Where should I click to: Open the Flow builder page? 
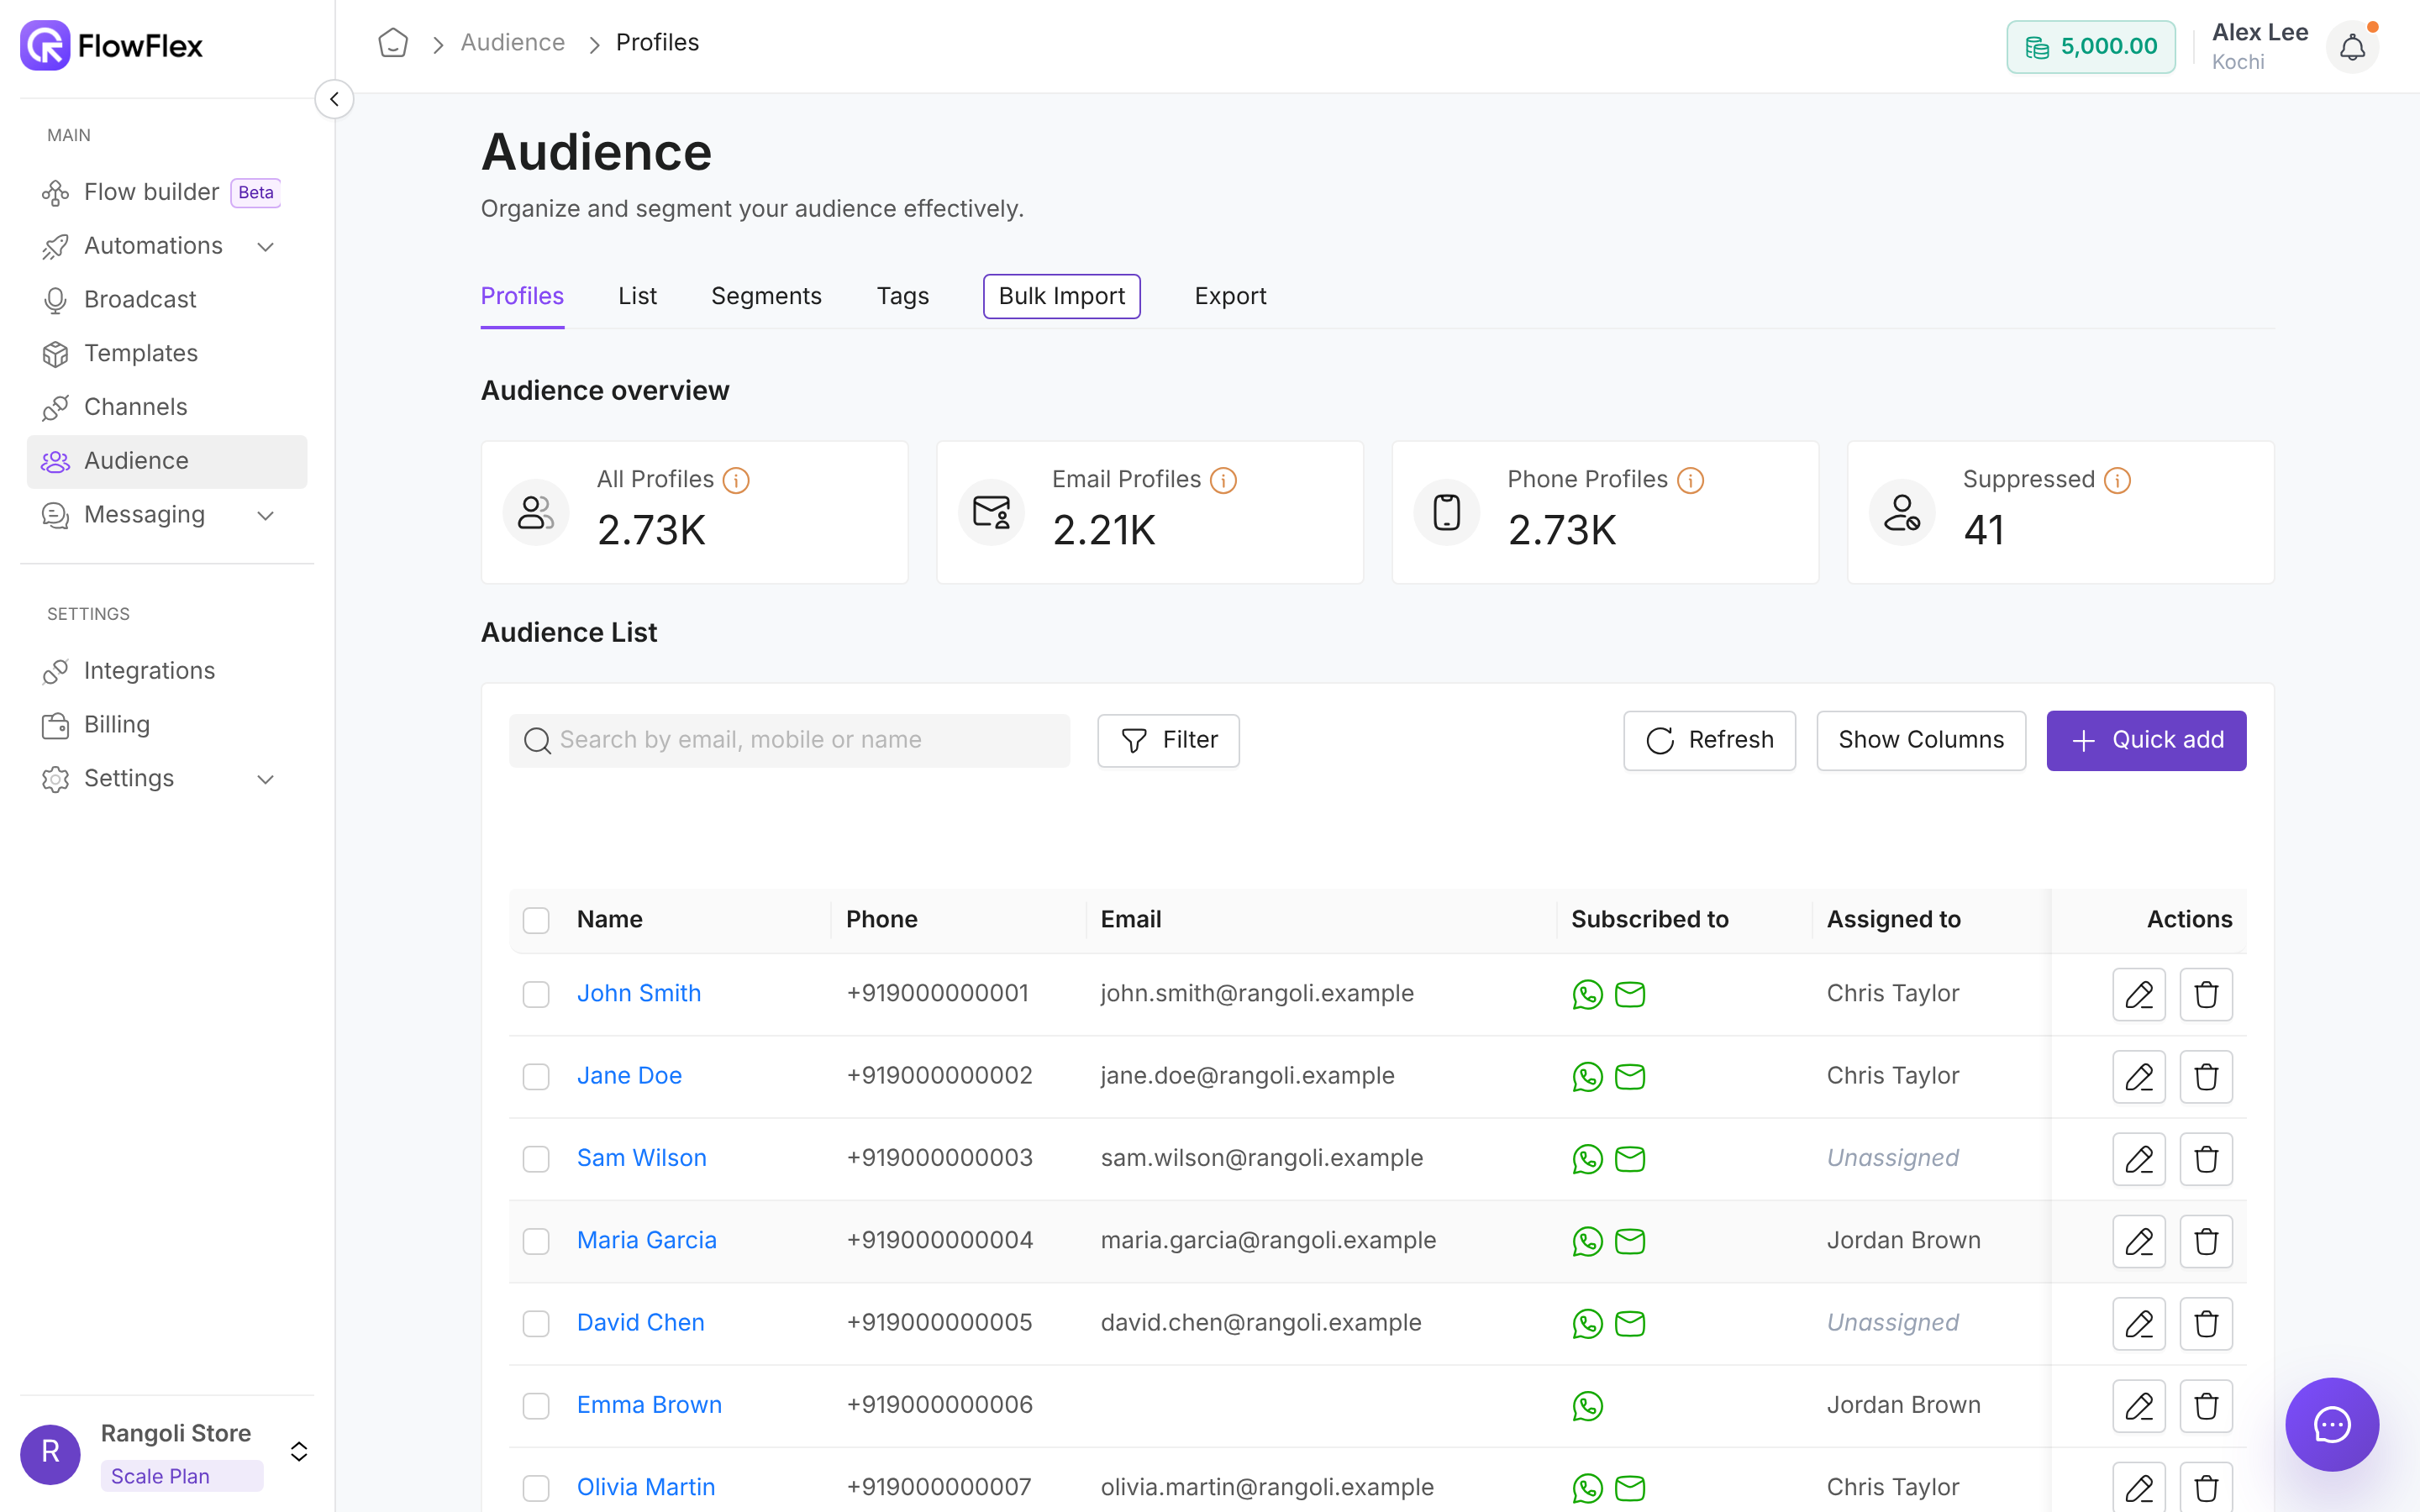(166, 192)
